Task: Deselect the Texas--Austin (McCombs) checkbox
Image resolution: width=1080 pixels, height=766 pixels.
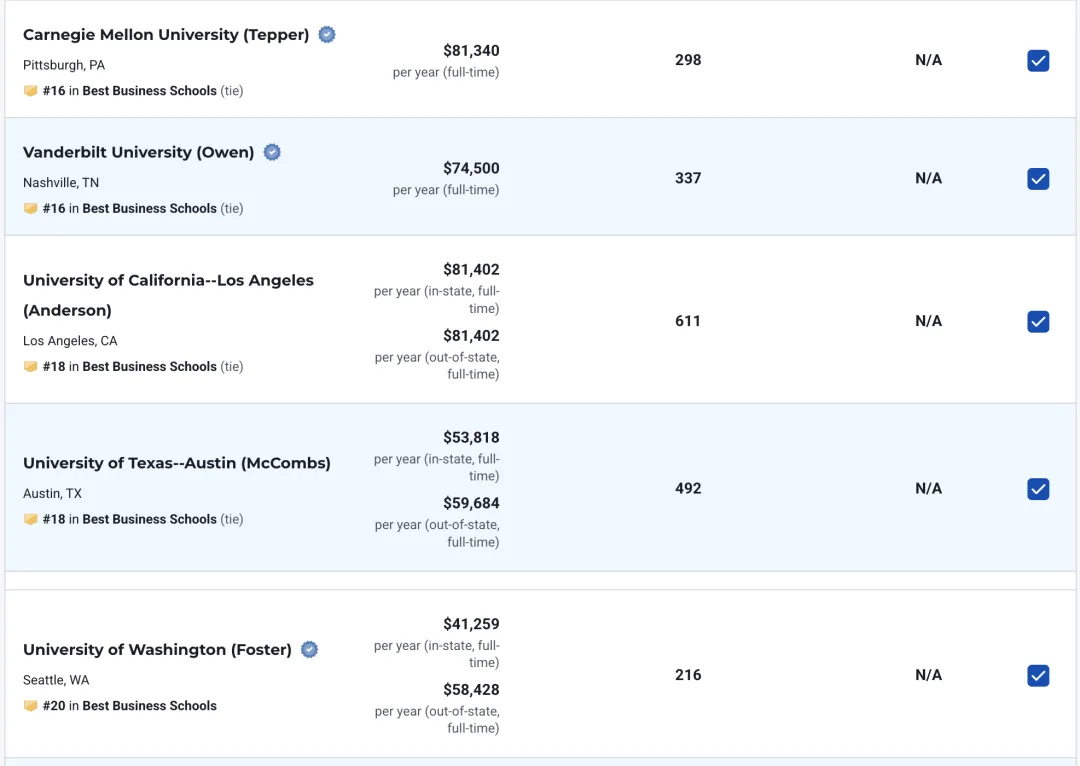Action: click(1038, 489)
